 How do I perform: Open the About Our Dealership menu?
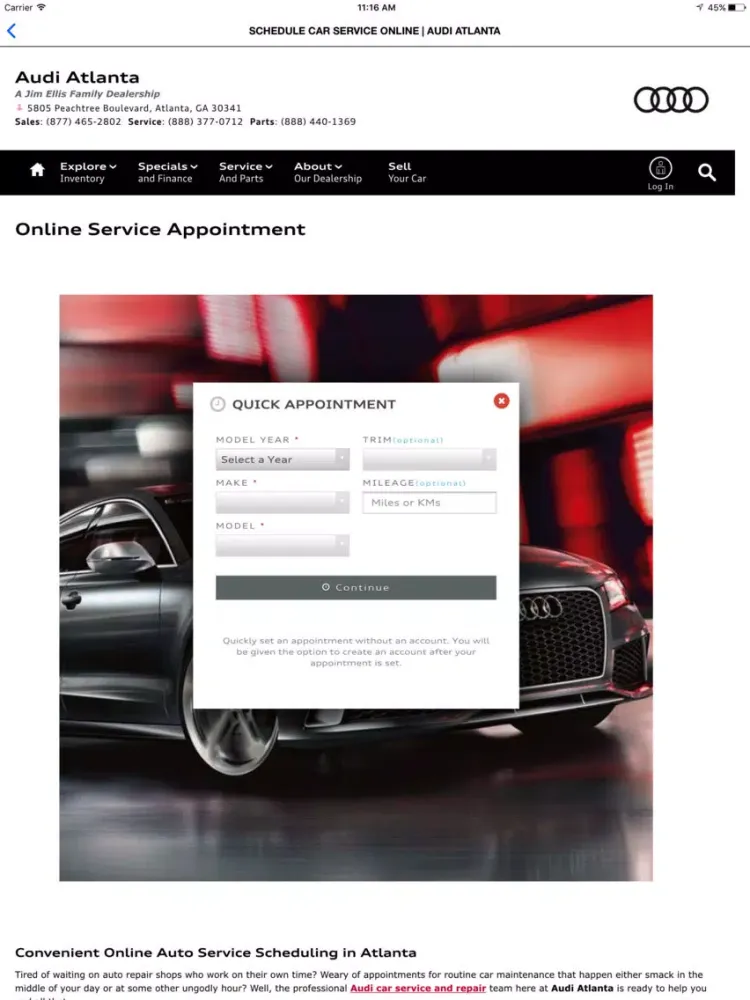click(x=328, y=172)
